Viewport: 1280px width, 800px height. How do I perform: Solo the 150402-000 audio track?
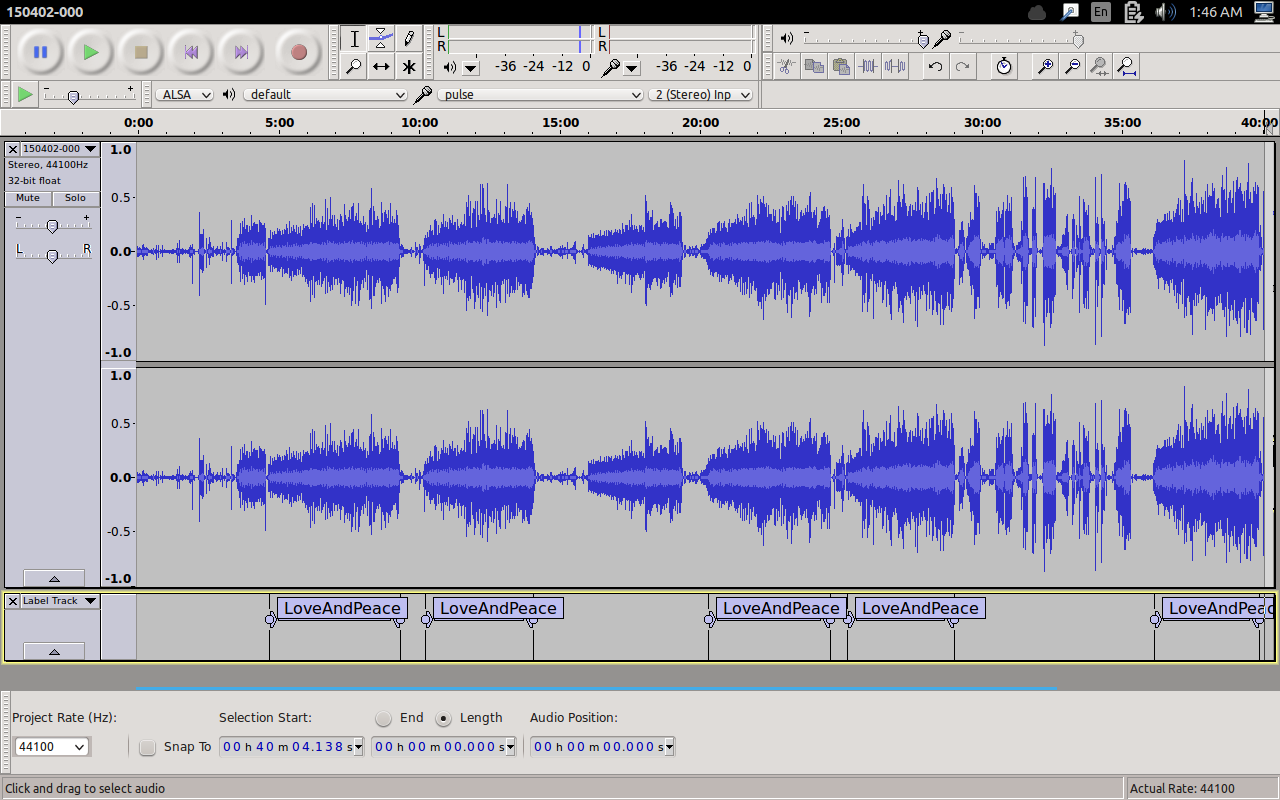[76, 198]
